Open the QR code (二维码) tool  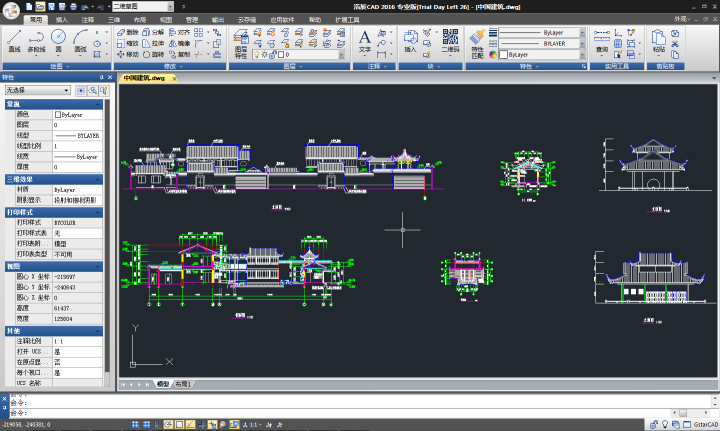pos(450,41)
